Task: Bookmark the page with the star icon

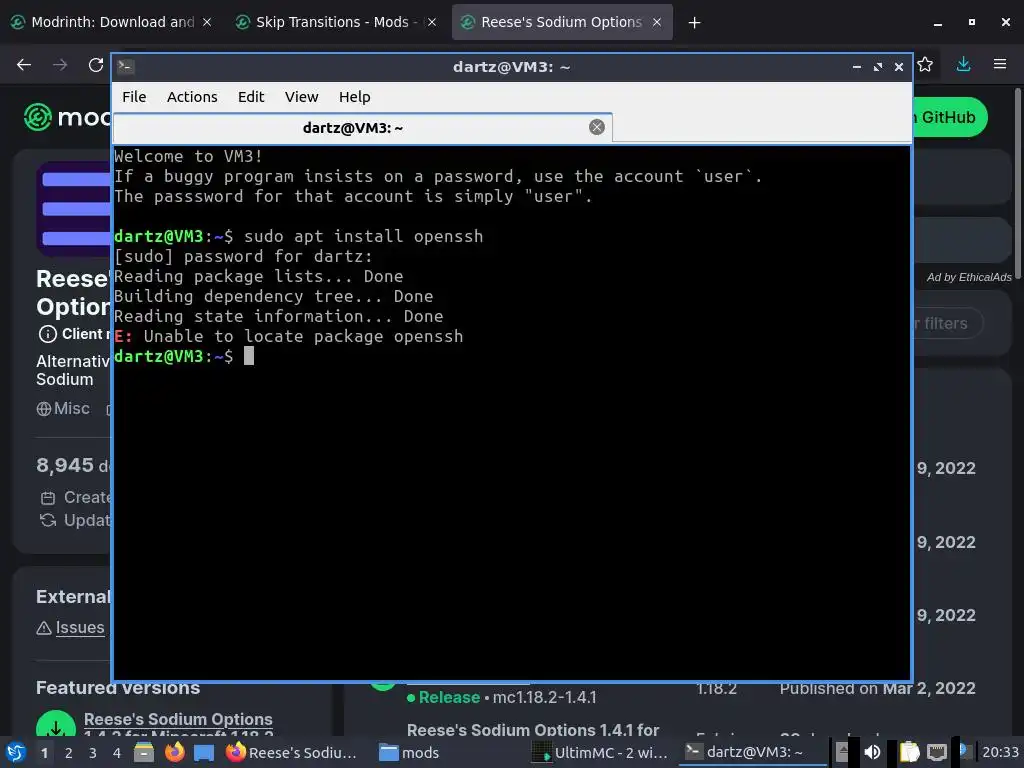Action: (925, 64)
